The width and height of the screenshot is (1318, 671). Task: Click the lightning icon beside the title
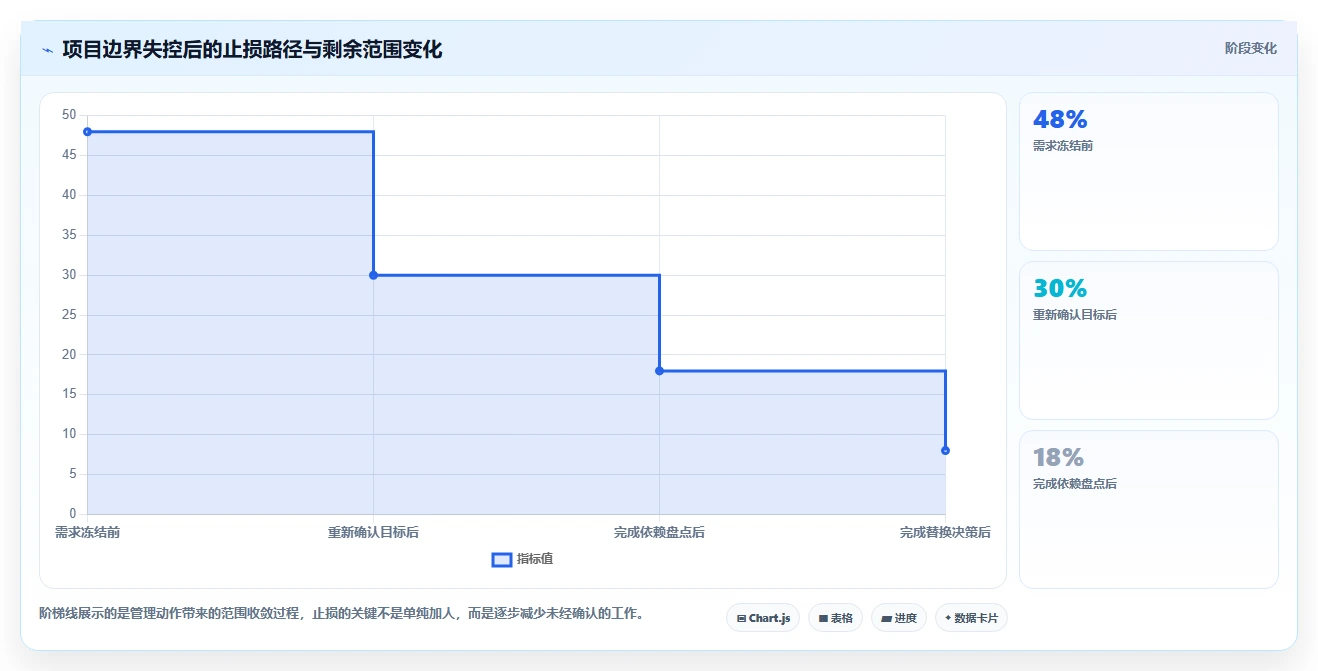point(47,50)
